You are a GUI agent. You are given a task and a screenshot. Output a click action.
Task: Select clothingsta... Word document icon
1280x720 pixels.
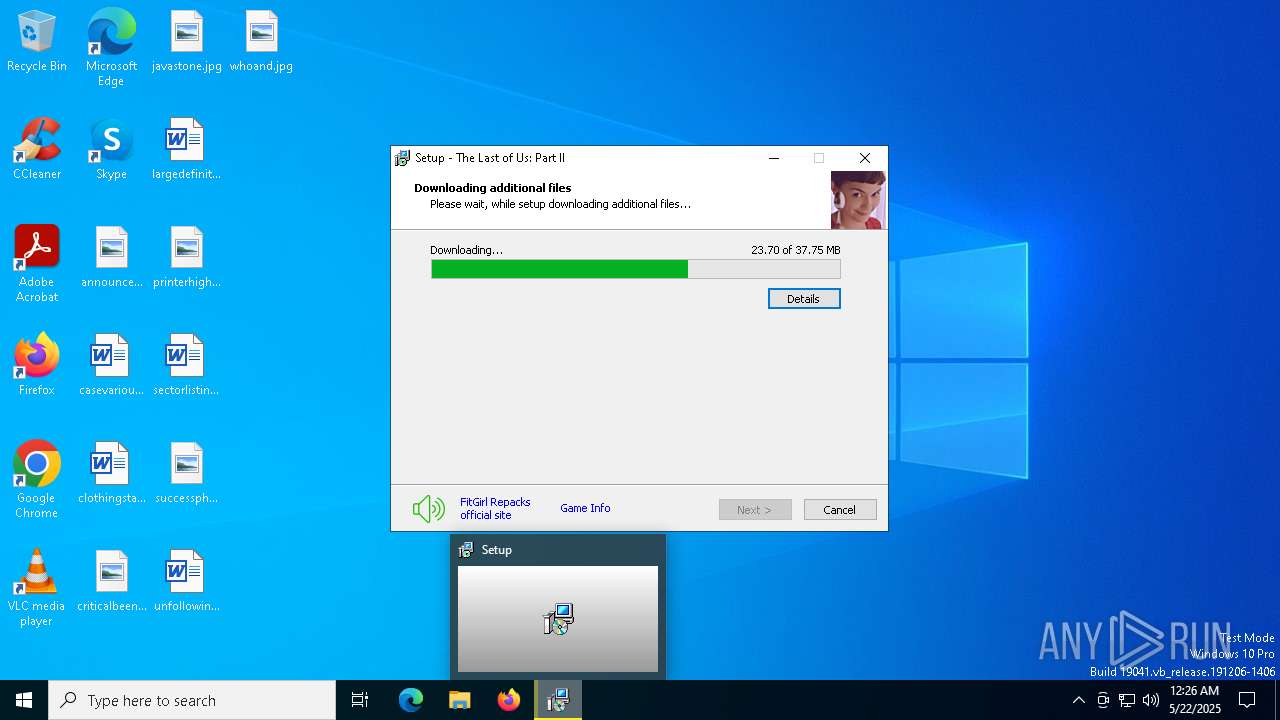[111, 474]
